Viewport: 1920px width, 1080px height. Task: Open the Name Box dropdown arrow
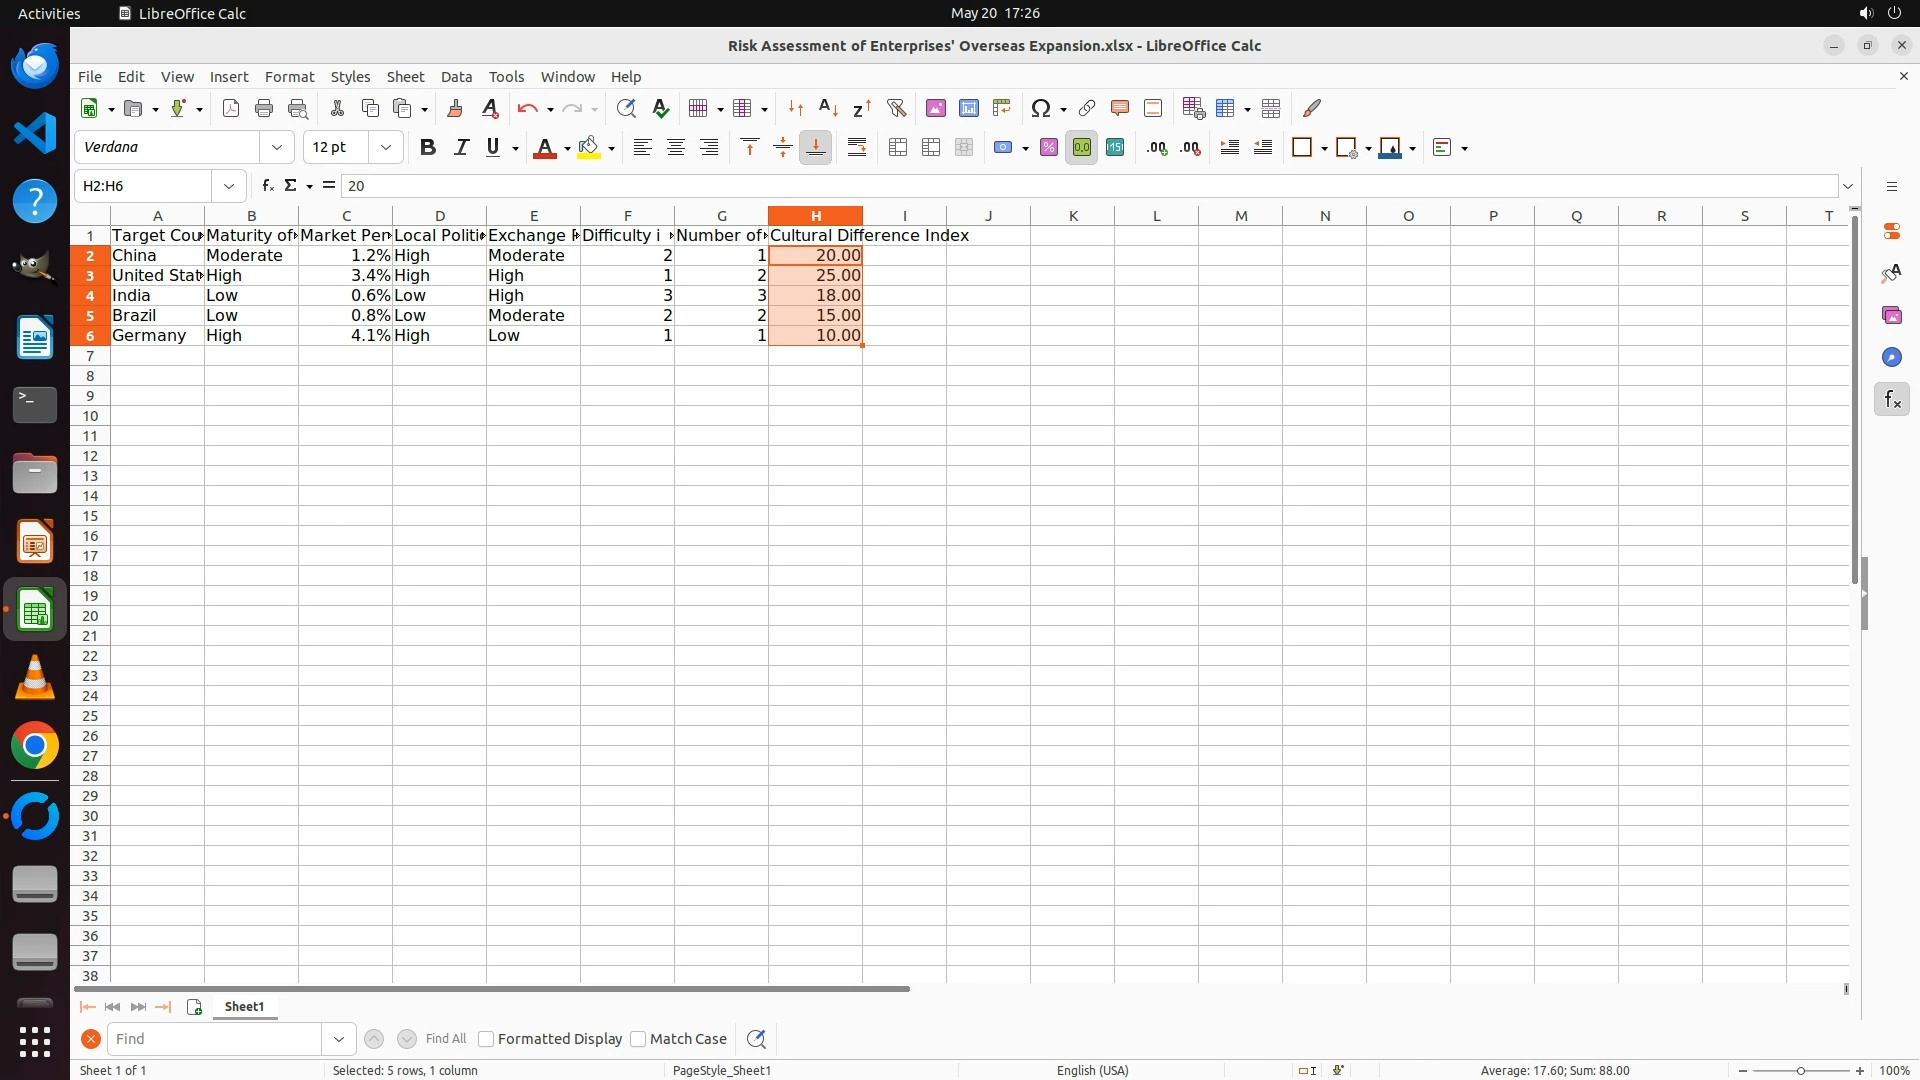(x=229, y=186)
